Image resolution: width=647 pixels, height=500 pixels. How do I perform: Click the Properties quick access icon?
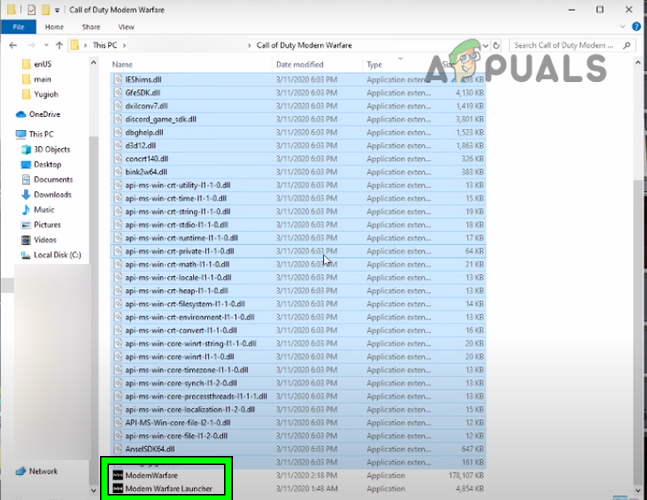tap(32, 9)
